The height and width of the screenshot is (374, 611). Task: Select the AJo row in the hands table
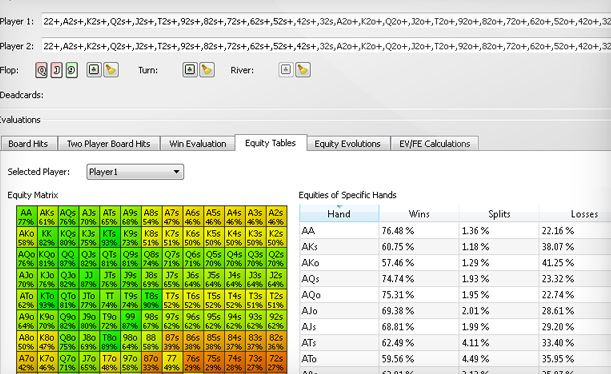coord(455,310)
